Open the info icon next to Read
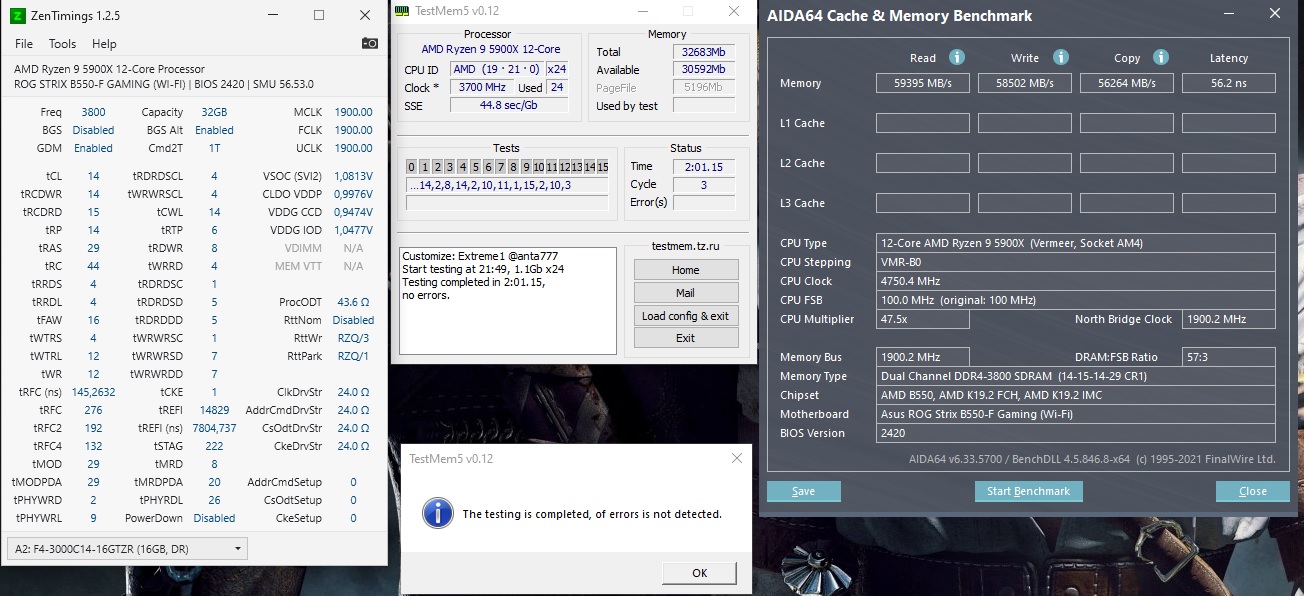Image resolution: width=1304 pixels, height=596 pixels. [x=957, y=58]
